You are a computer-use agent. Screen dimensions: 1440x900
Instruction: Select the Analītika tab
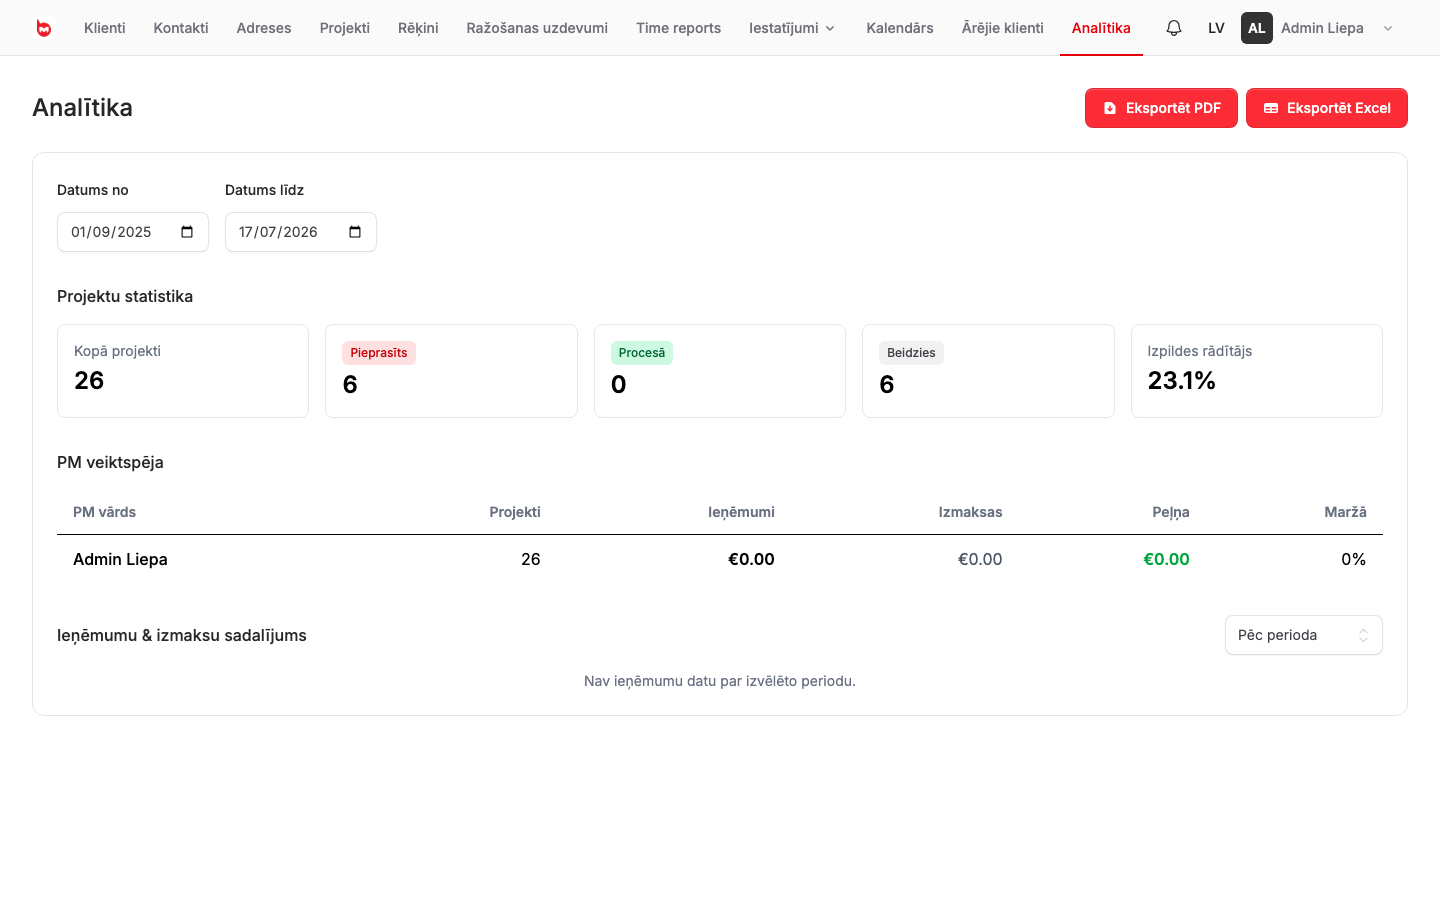point(1101,28)
